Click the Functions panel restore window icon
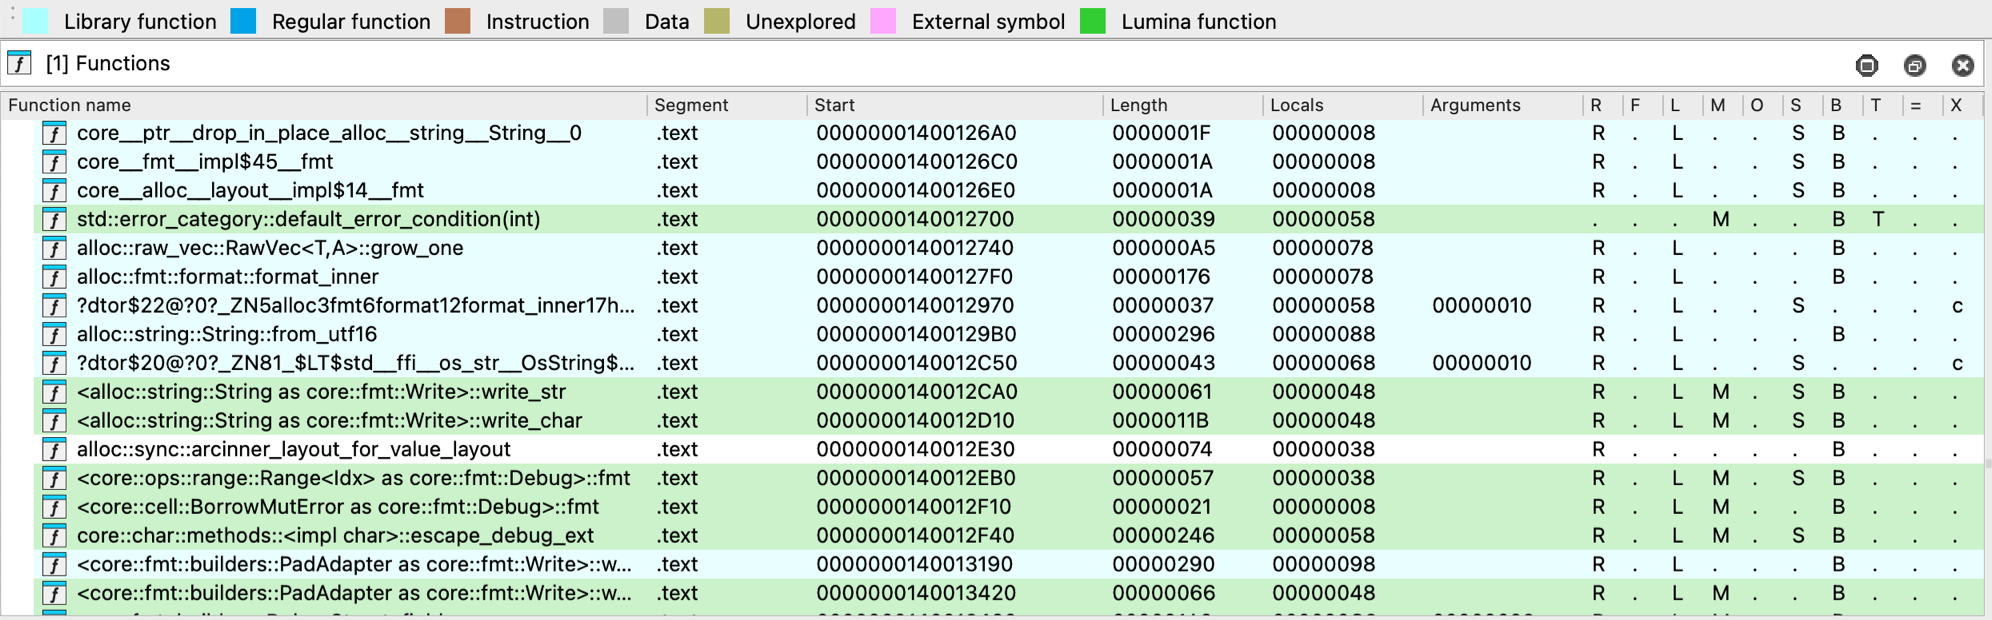 click(x=1915, y=65)
